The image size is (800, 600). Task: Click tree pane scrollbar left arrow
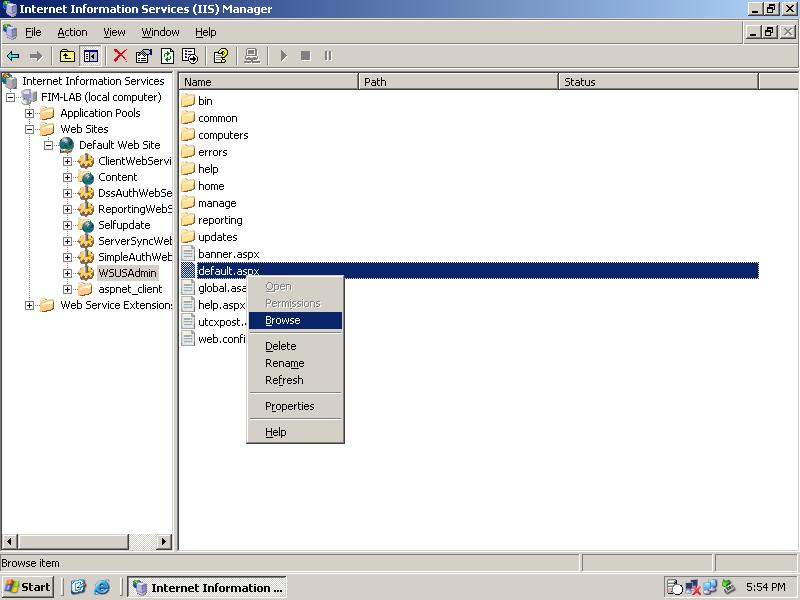[10, 541]
